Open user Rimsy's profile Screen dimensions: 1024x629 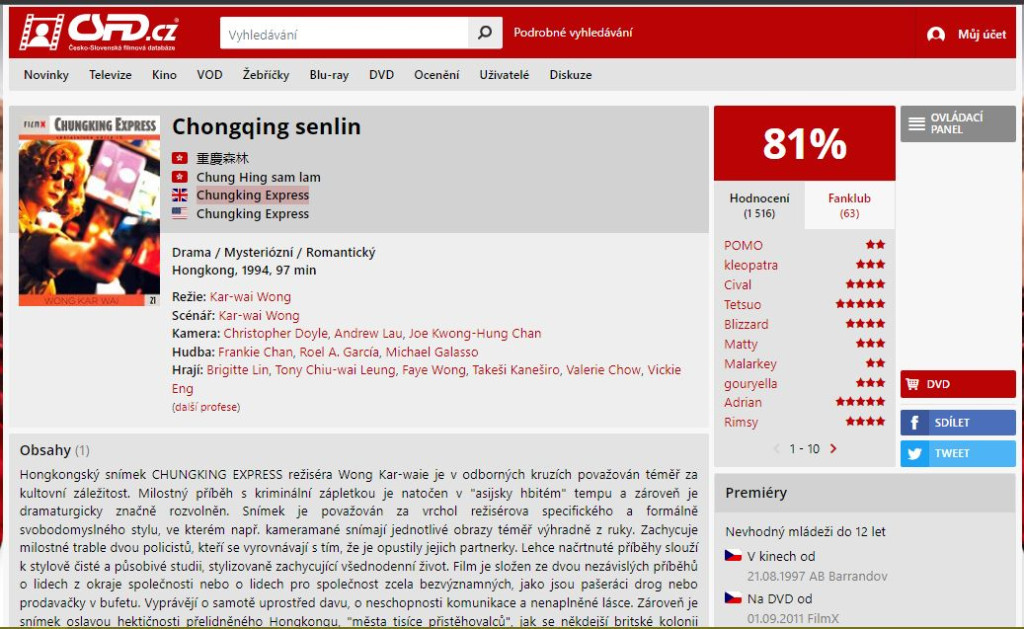tap(741, 422)
